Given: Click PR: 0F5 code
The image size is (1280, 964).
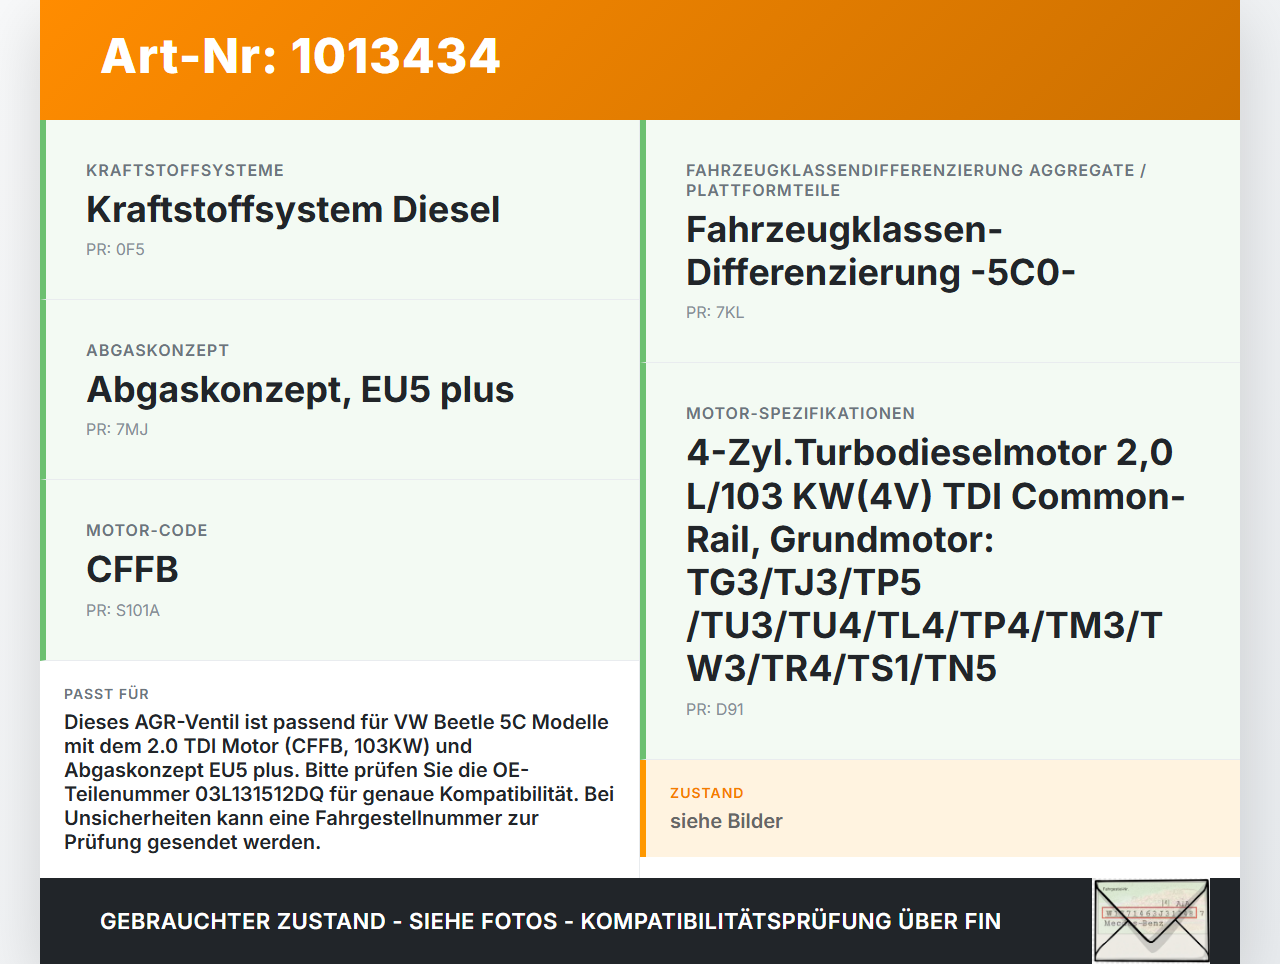Looking at the screenshot, I should pyautogui.click(x=115, y=249).
